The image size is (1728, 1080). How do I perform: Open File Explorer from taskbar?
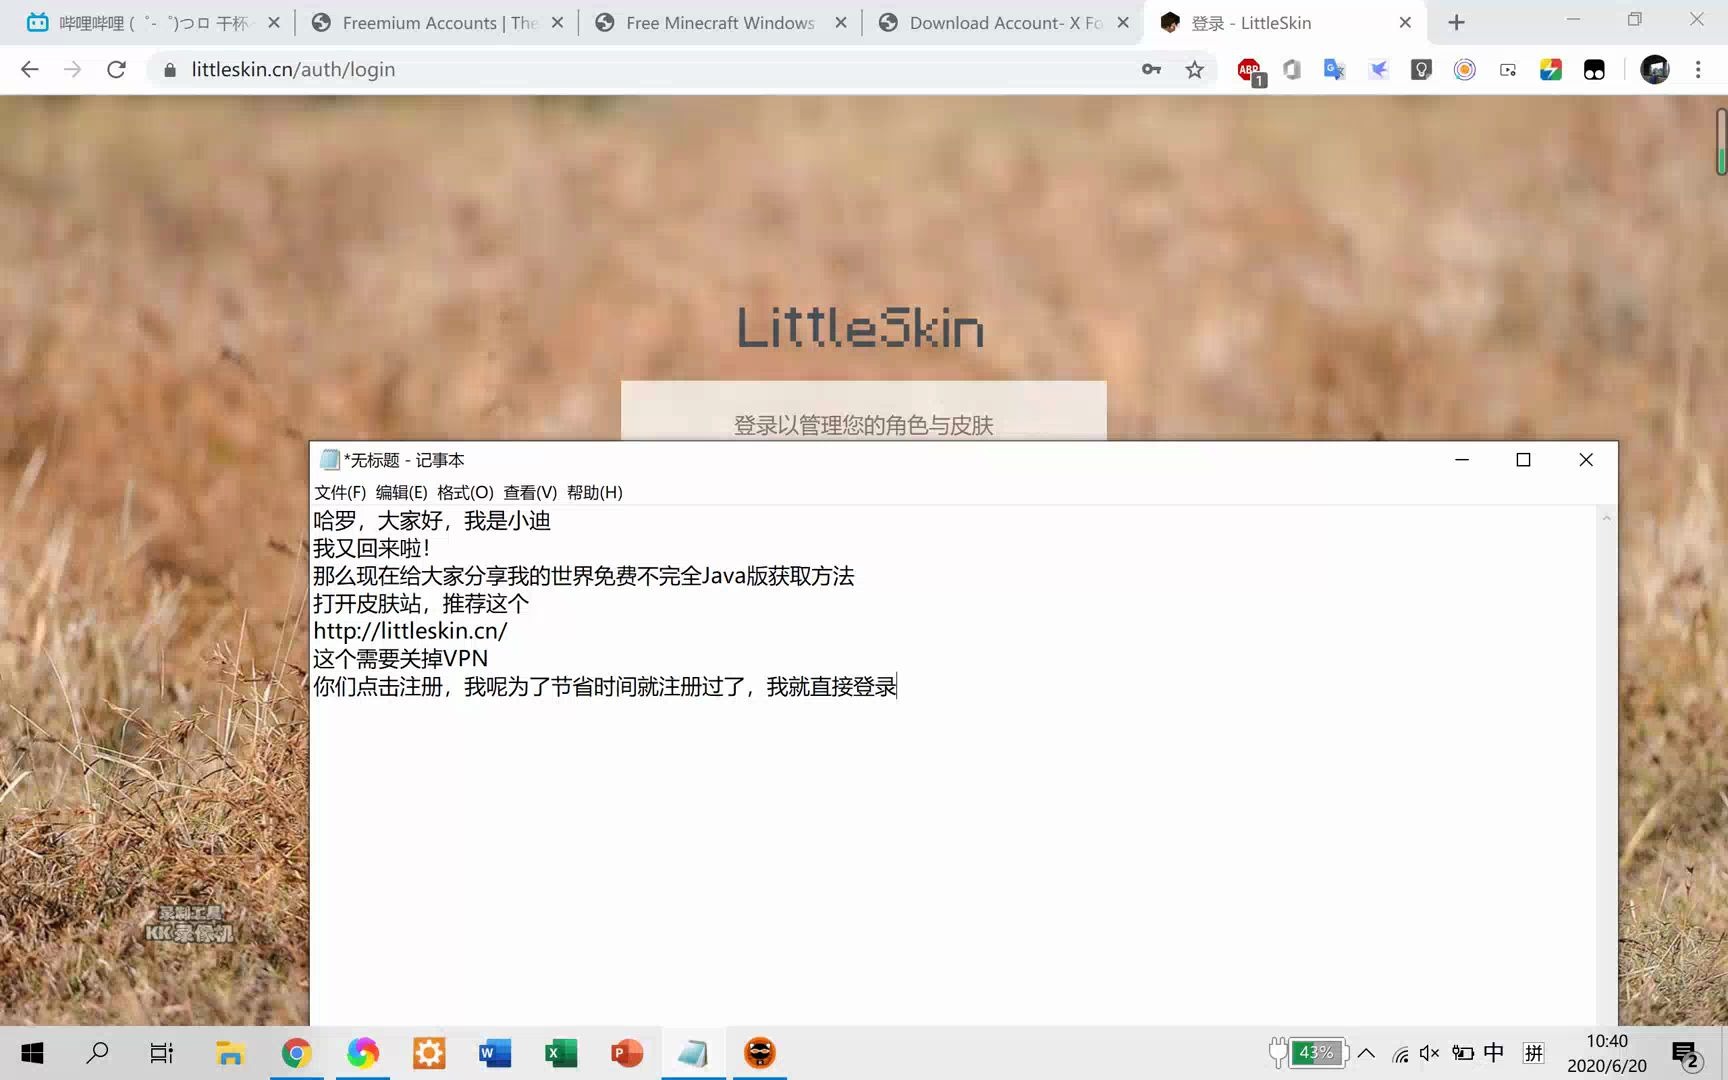[x=230, y=1053]
